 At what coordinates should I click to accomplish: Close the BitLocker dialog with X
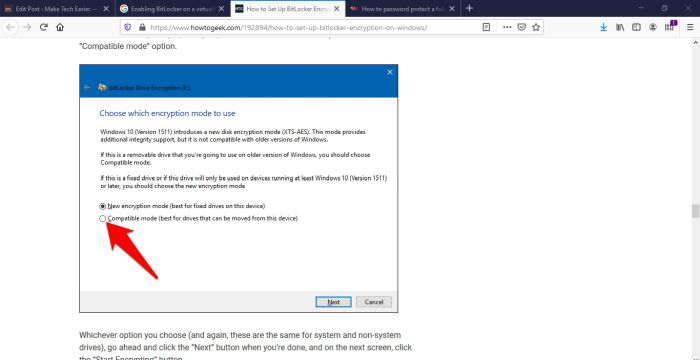[390, 72]
